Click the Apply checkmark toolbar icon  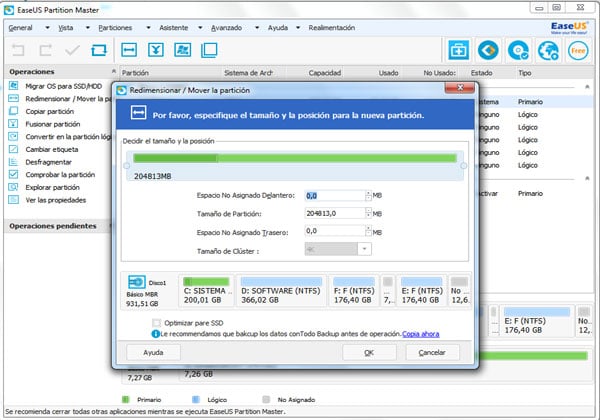point(72,50)
